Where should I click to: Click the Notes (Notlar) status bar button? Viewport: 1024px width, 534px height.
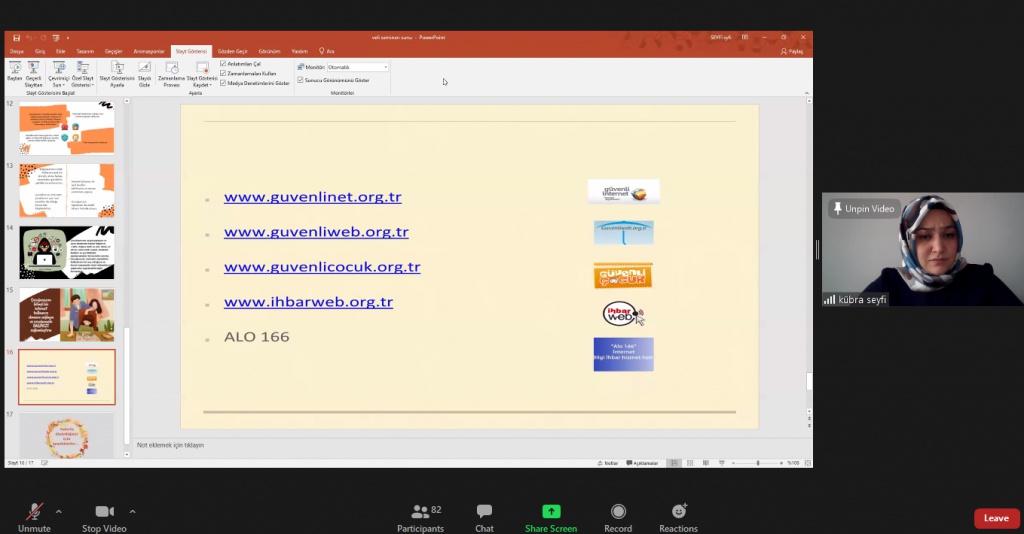[607, 463]
